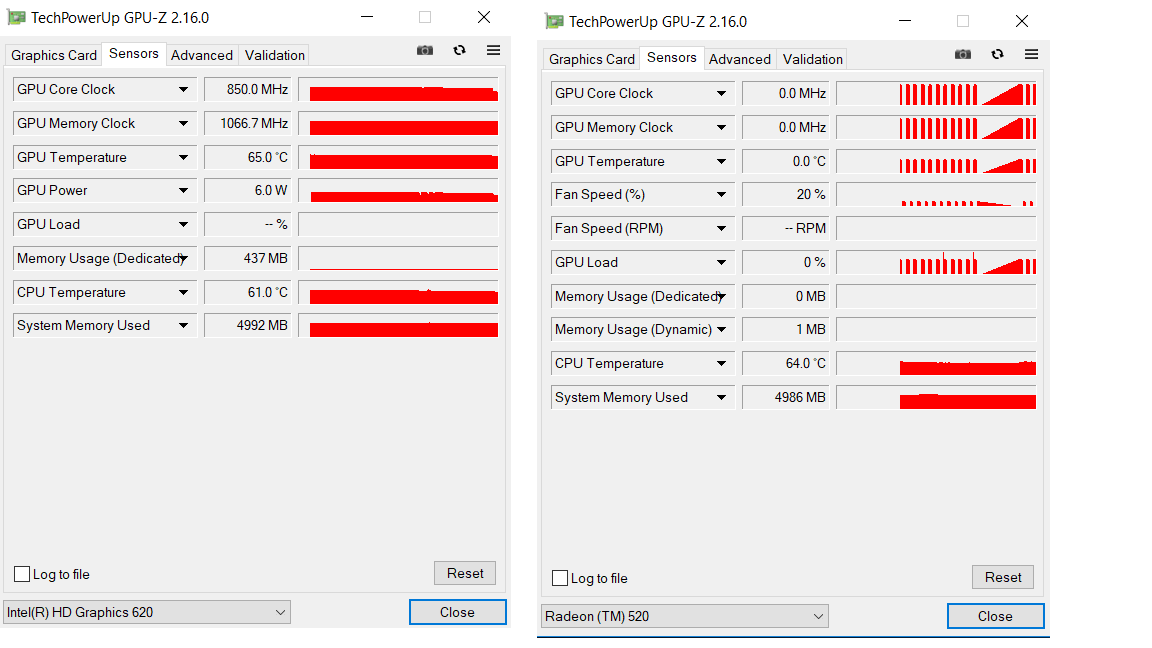Click the refresh icon in right GPU-Z window
Image resolution: width=1152 pixels, height=648 pixels.
[997, 54]
